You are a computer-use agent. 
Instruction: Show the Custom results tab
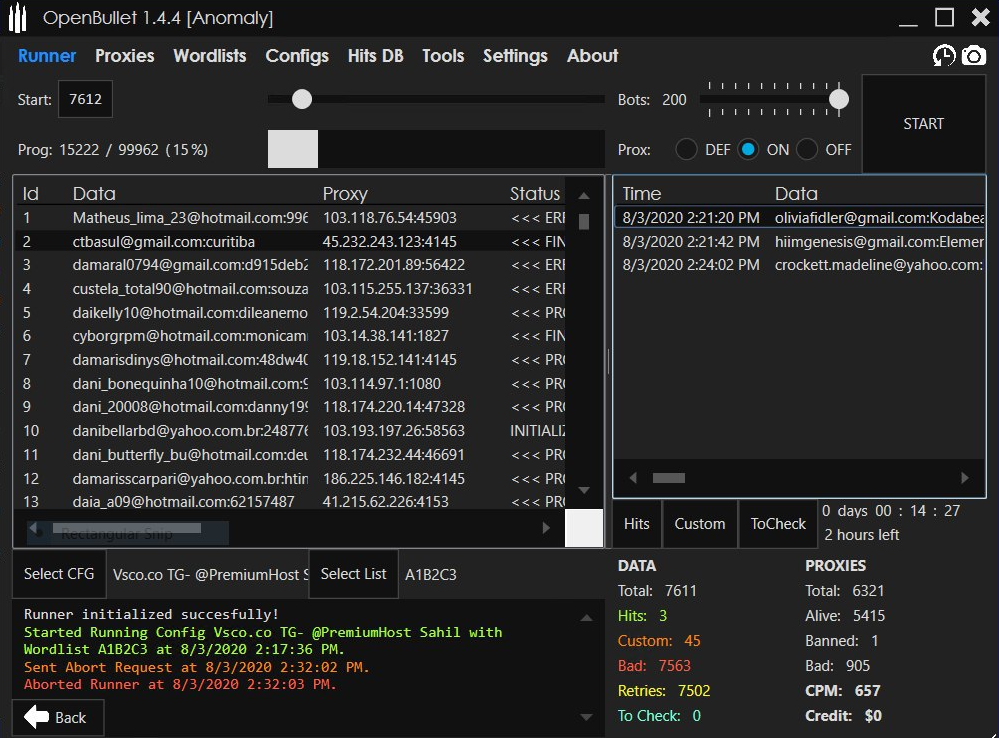[700, 524]
